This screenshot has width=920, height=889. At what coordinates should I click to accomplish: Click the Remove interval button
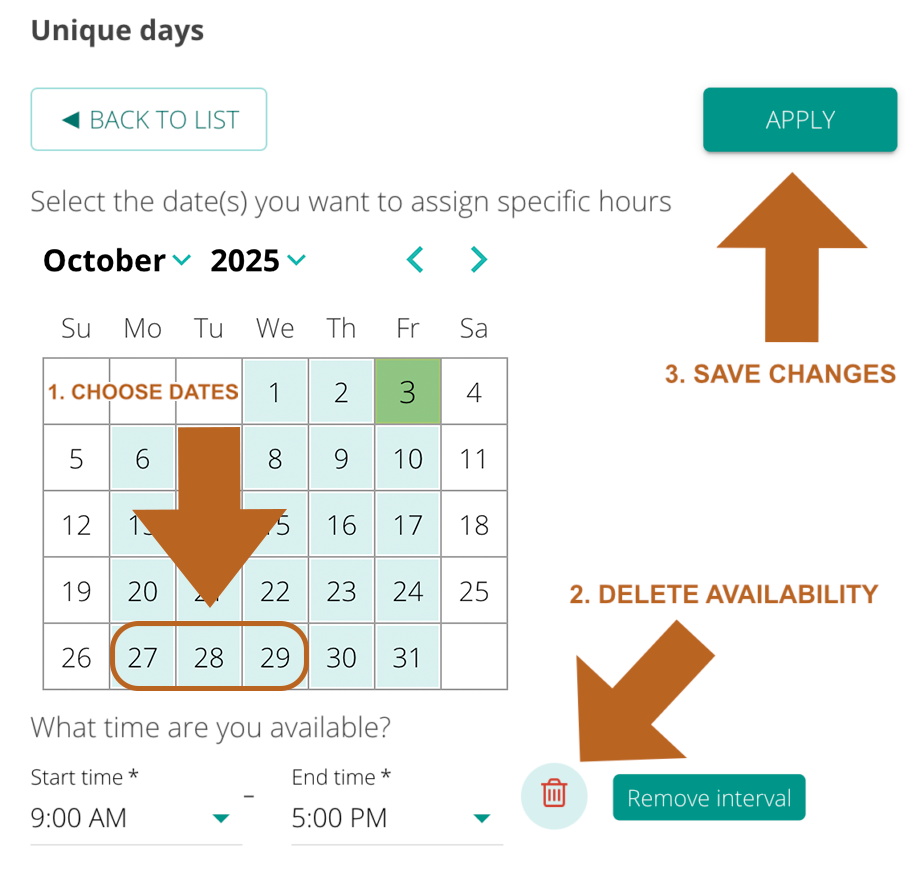[708, 798]
